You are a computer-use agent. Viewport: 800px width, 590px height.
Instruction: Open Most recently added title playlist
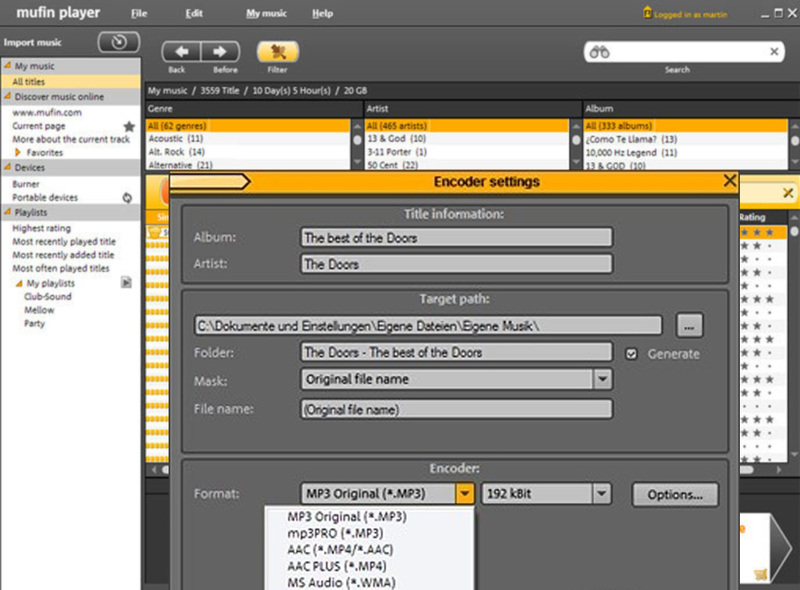63,255
